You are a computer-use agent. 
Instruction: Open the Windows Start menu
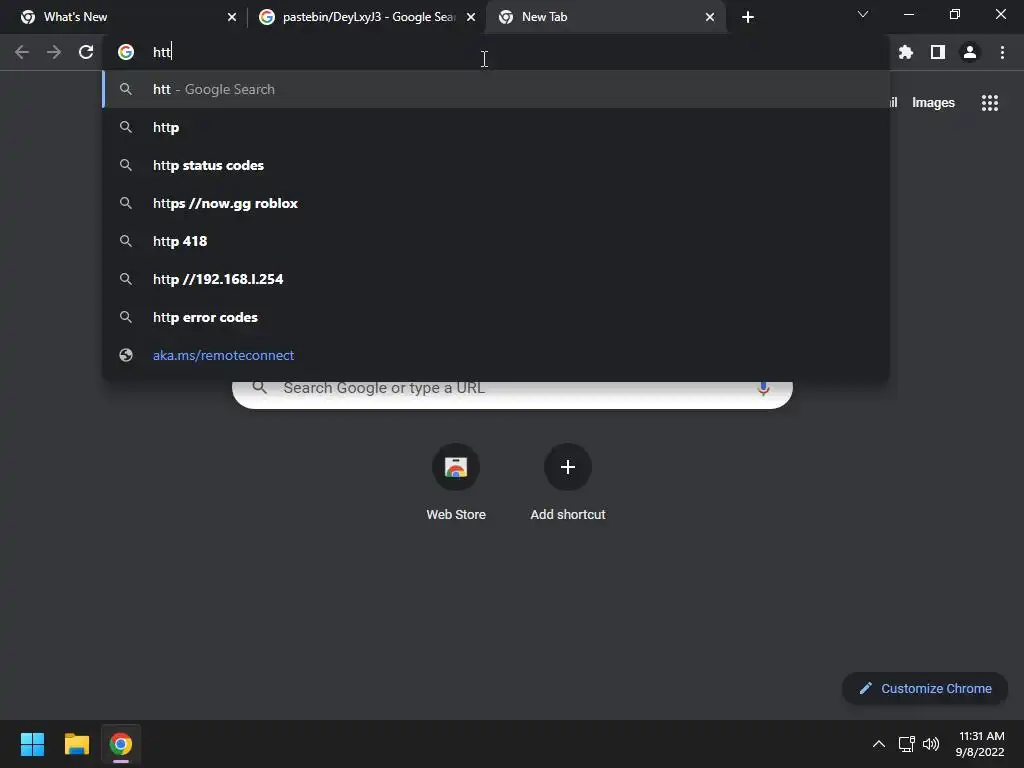point(33,744)
